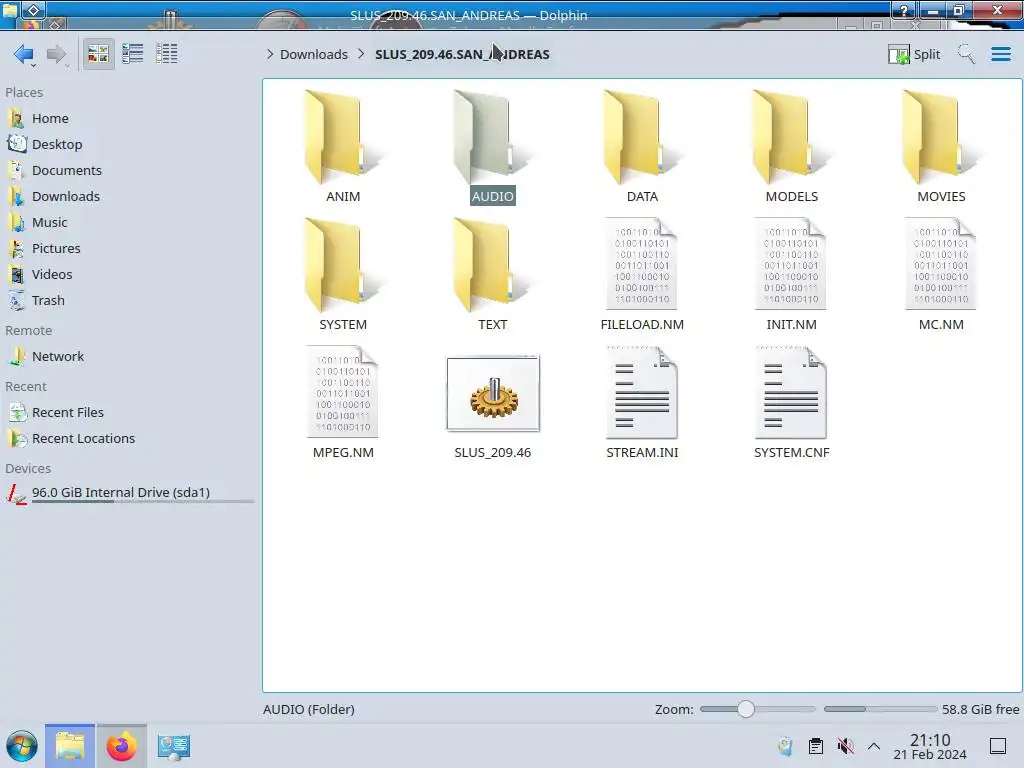This screenshot has height=768, width=1024.
Task: Open Music in Places
Action: (50, 223)
